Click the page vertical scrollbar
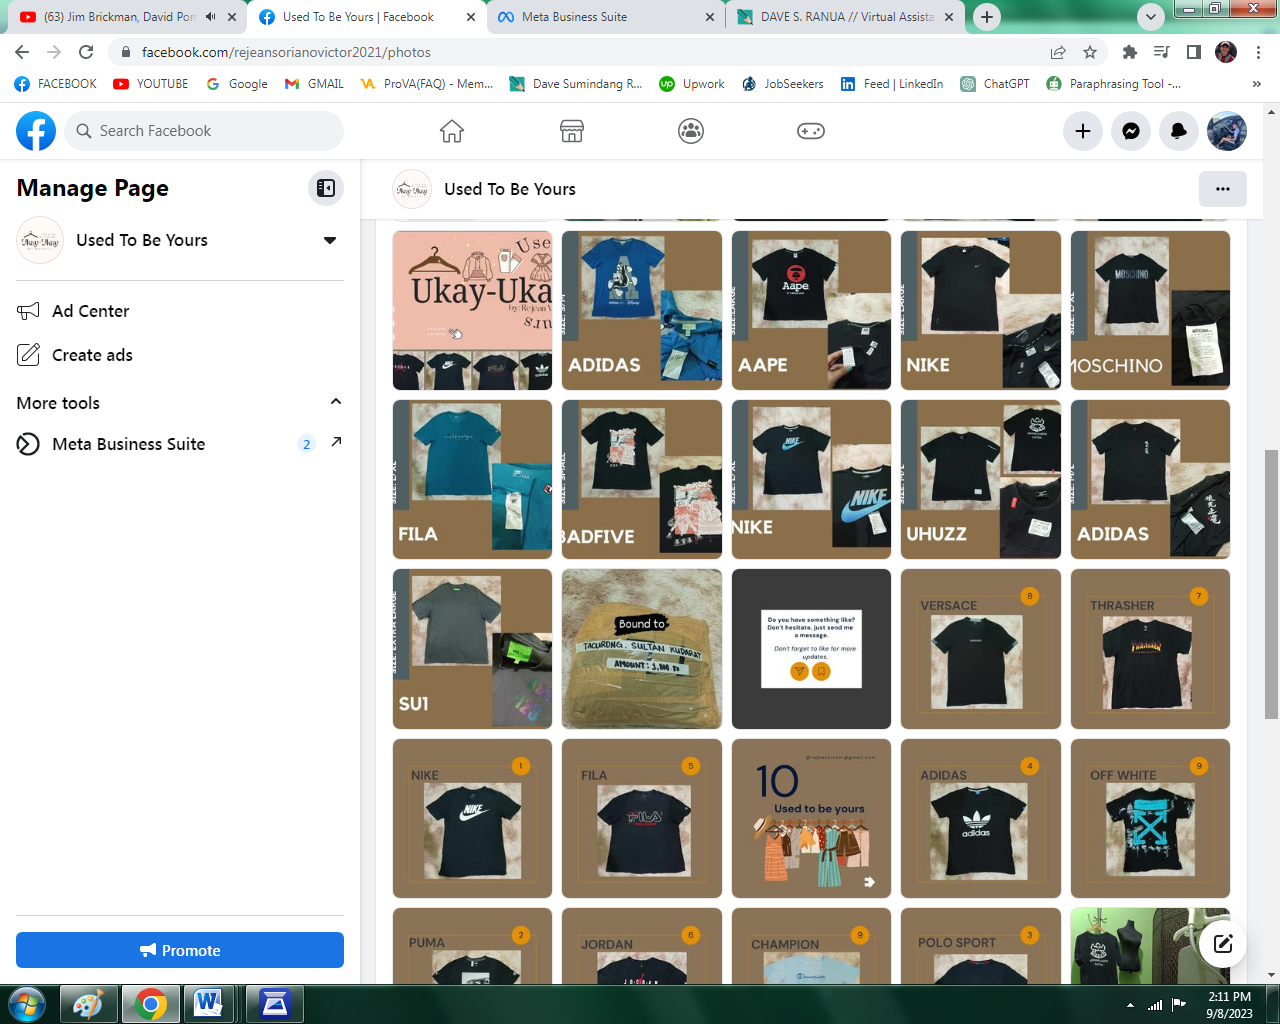The width and height of the screenshot is (1280, 1024). point(1271,584)
